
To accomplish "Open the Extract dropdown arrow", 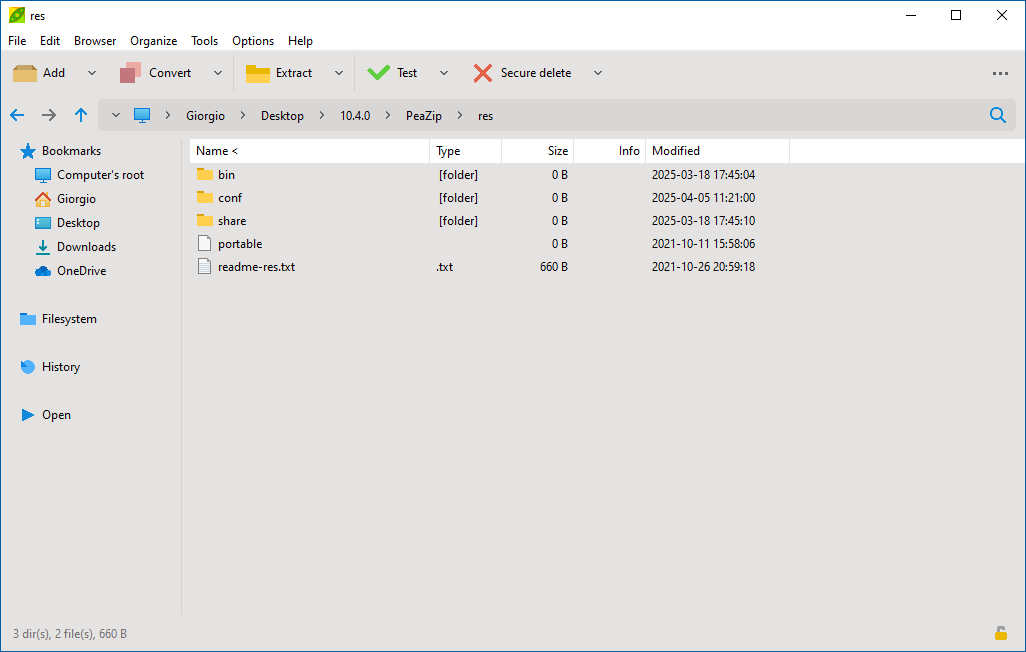I will click(338, 72).
